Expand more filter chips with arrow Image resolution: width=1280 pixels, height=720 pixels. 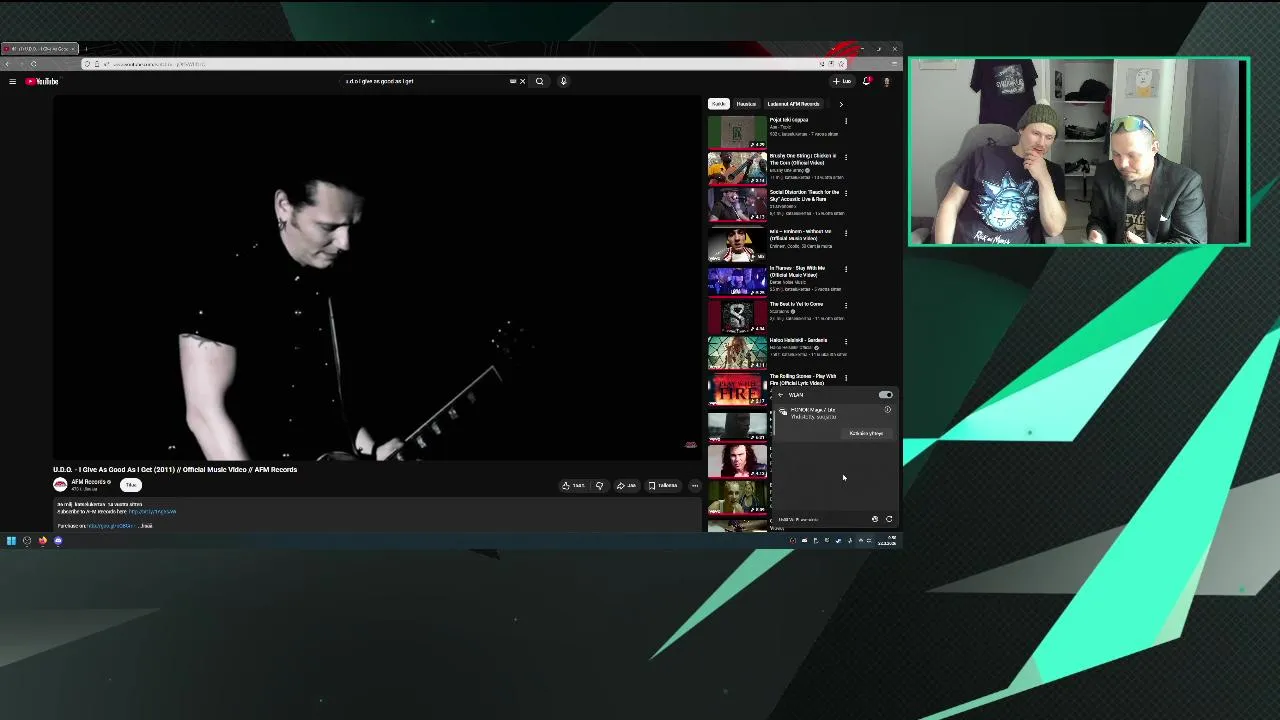point(840,104)
